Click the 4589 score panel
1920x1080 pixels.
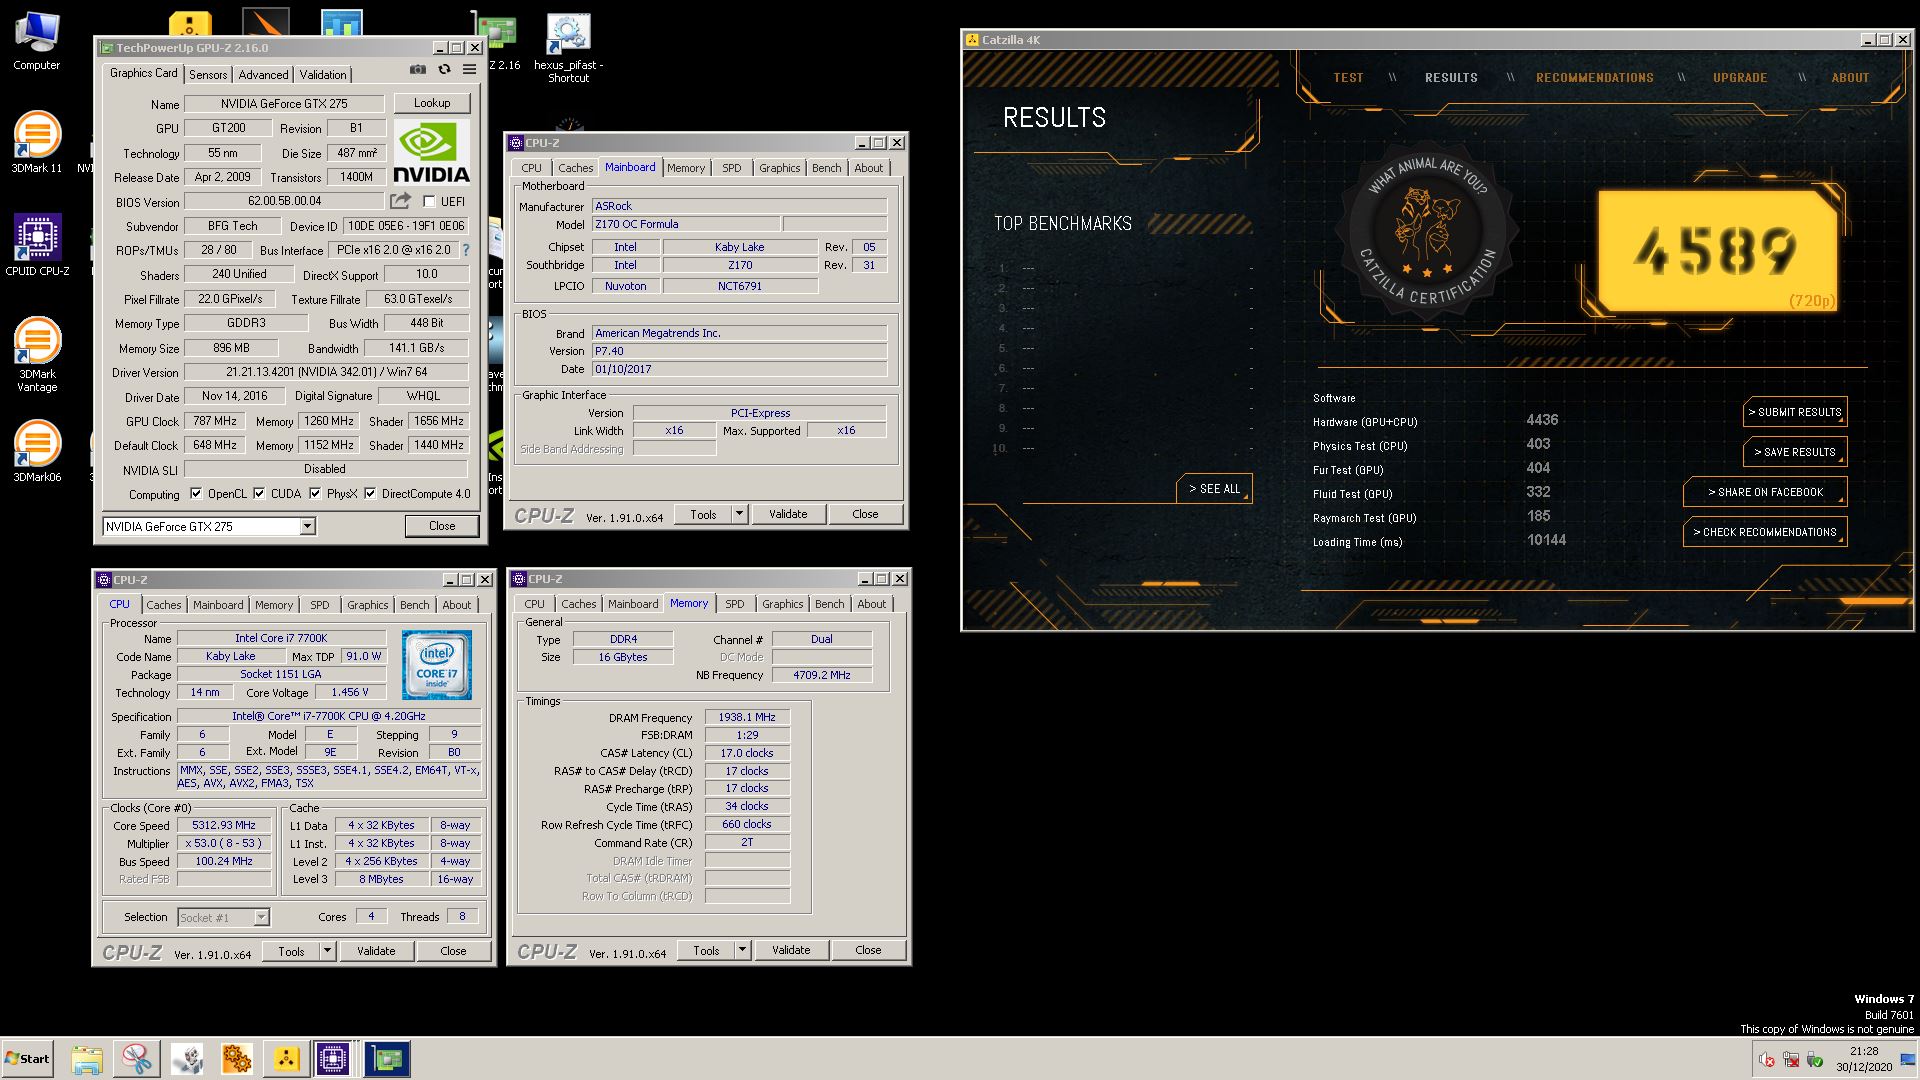point(1717,251)
